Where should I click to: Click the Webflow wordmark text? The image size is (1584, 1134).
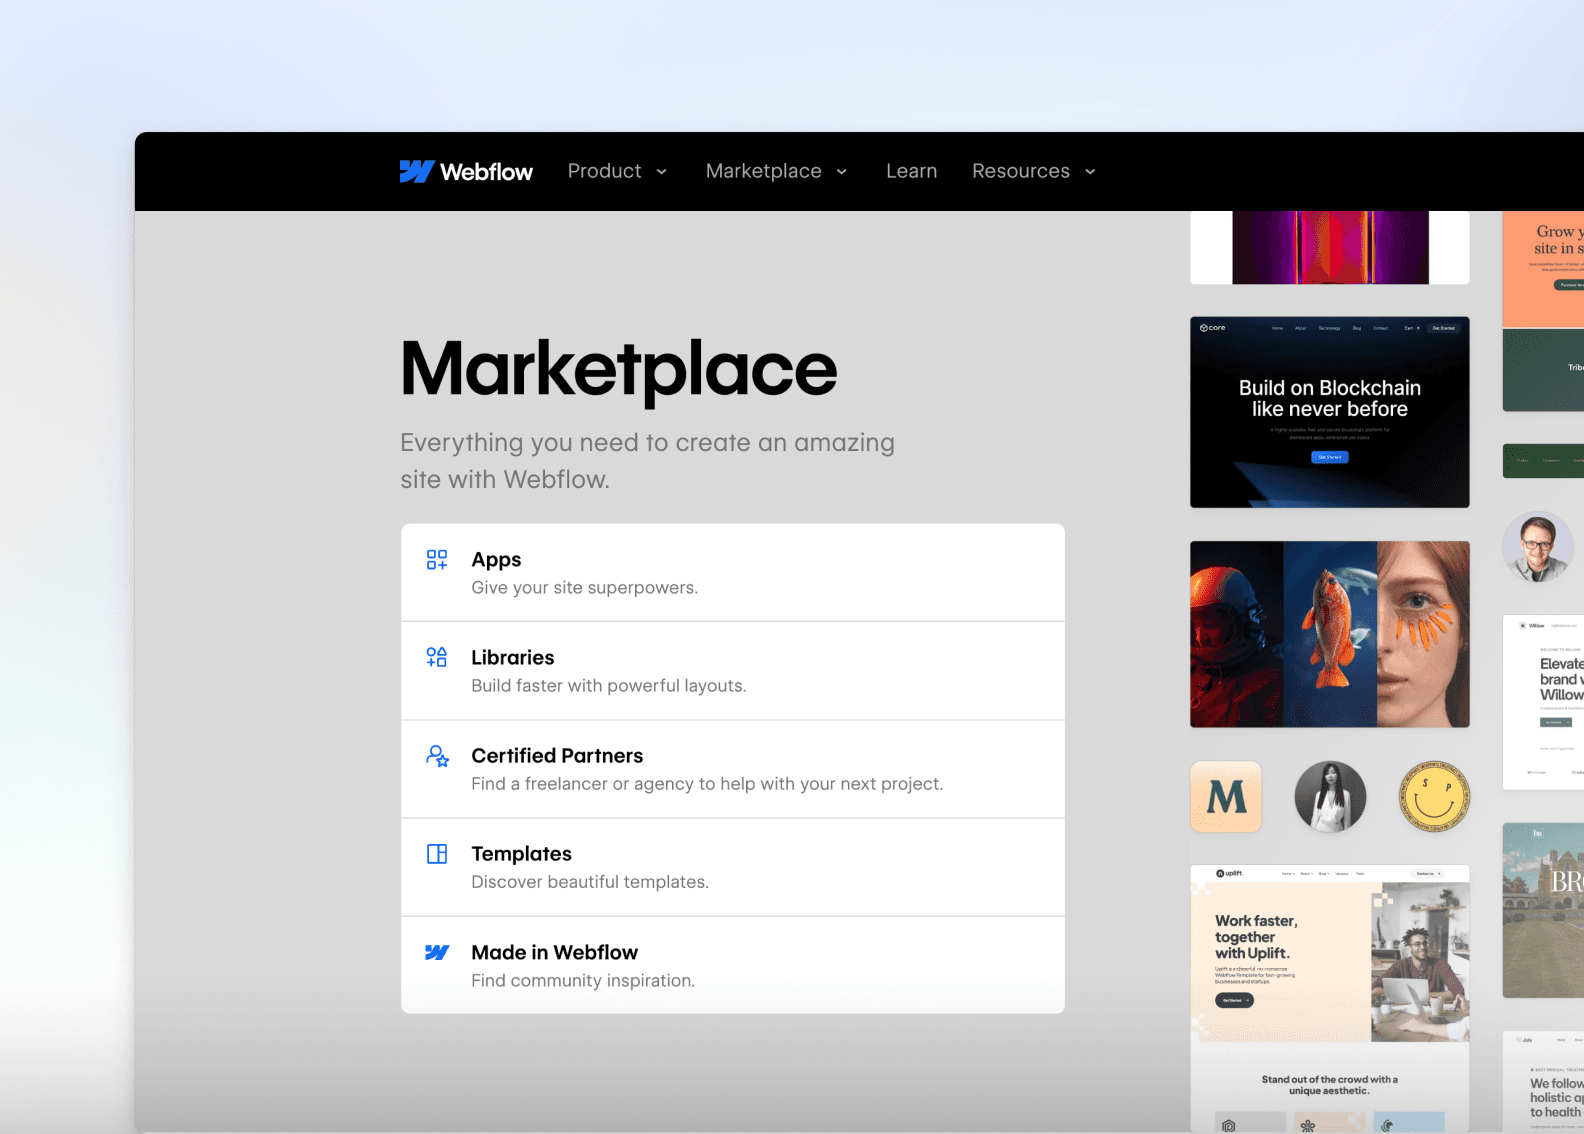click(487, 172)
